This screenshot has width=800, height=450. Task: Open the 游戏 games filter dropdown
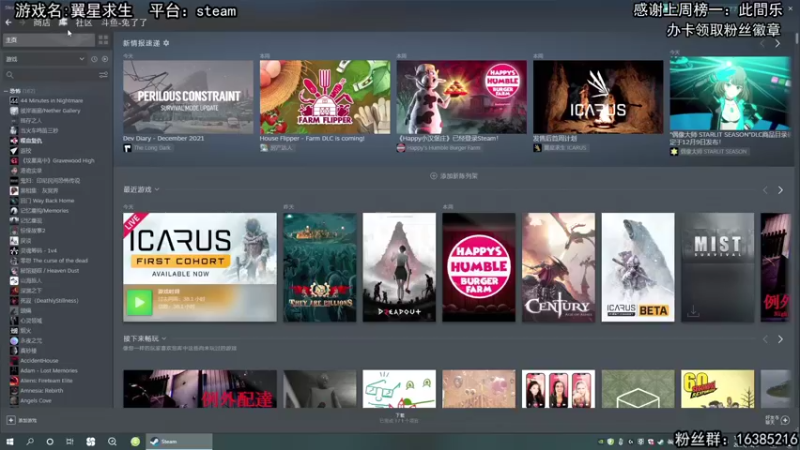point(45,59)
